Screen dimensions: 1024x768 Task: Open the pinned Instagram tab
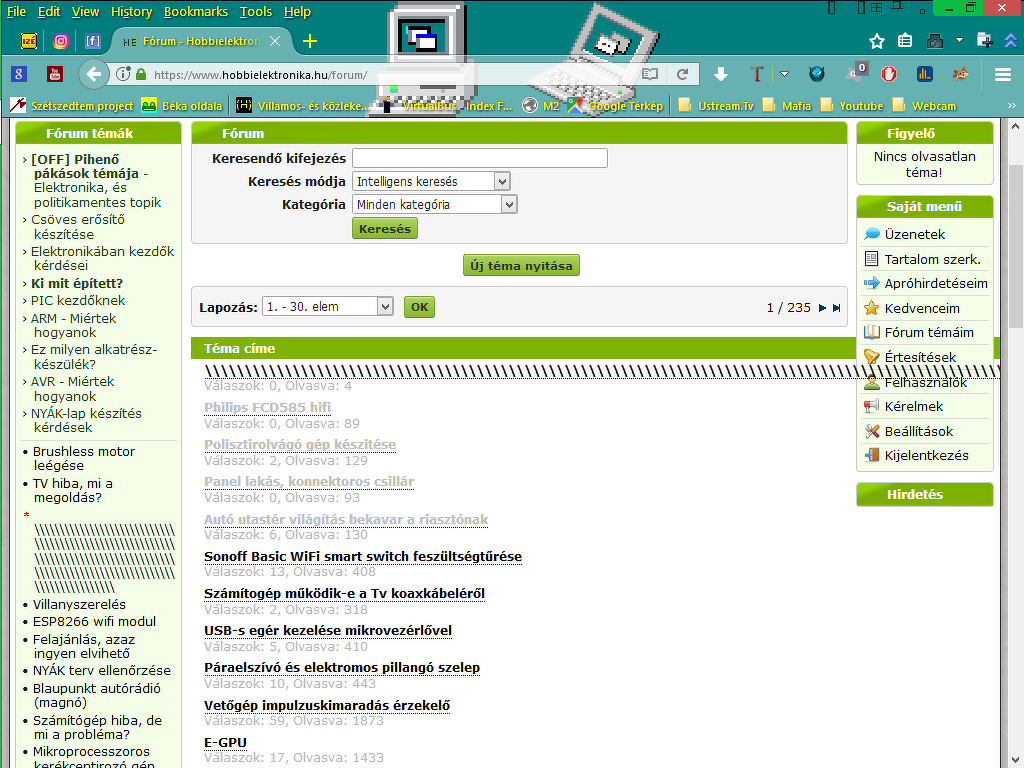[61, 41]
